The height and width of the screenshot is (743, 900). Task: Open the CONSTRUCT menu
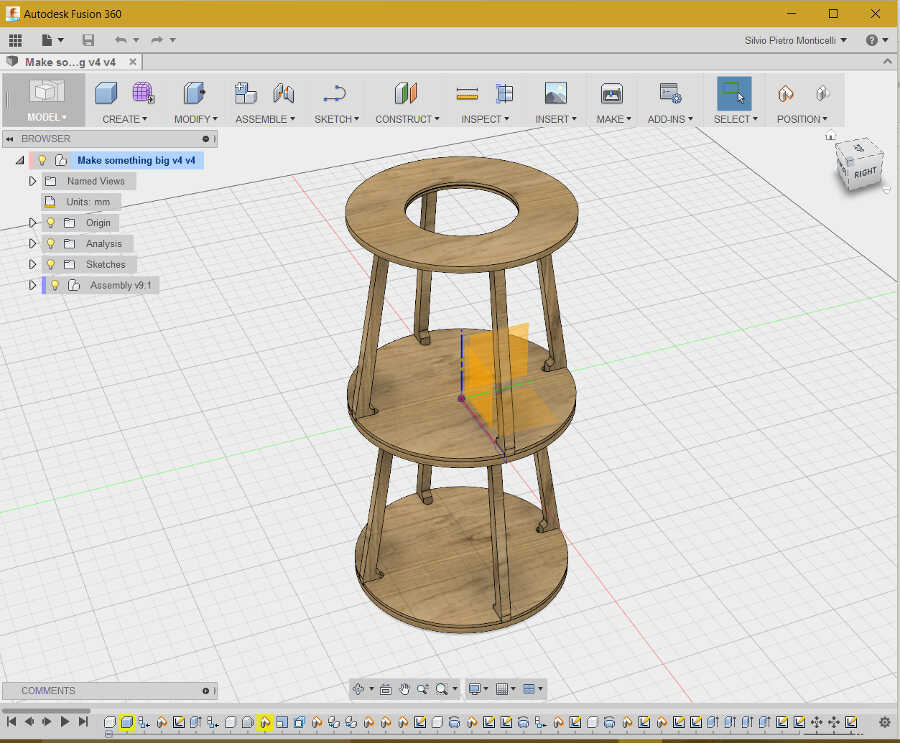[x=407, y=119]
